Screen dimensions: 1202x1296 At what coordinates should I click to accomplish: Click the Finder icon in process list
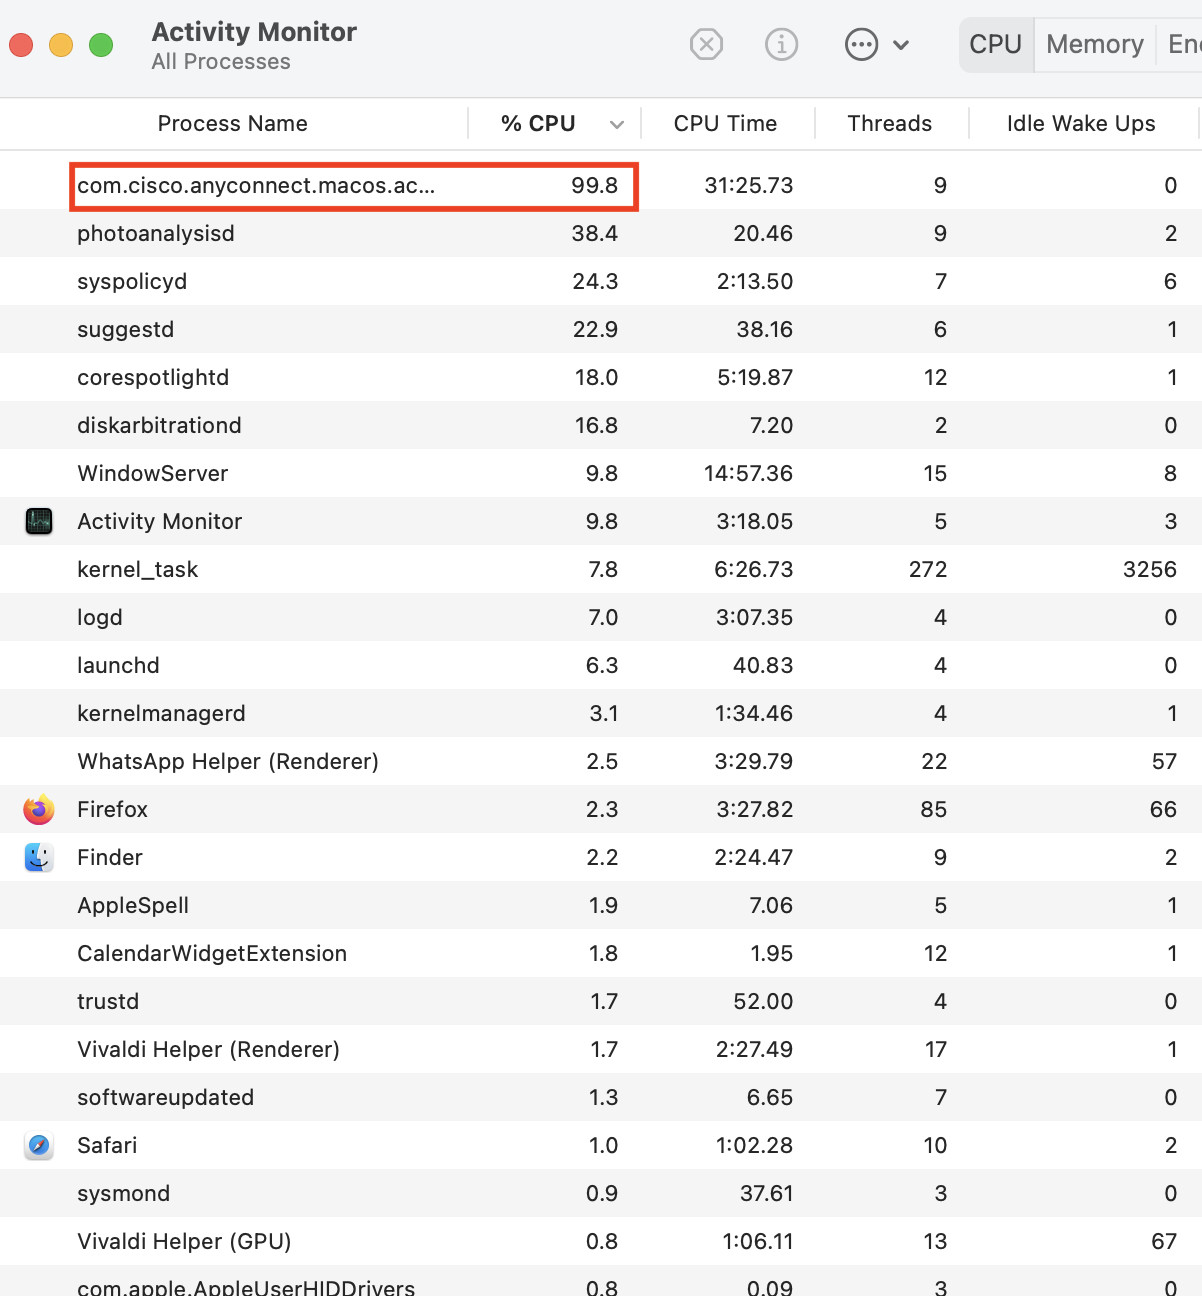point(39,857)
